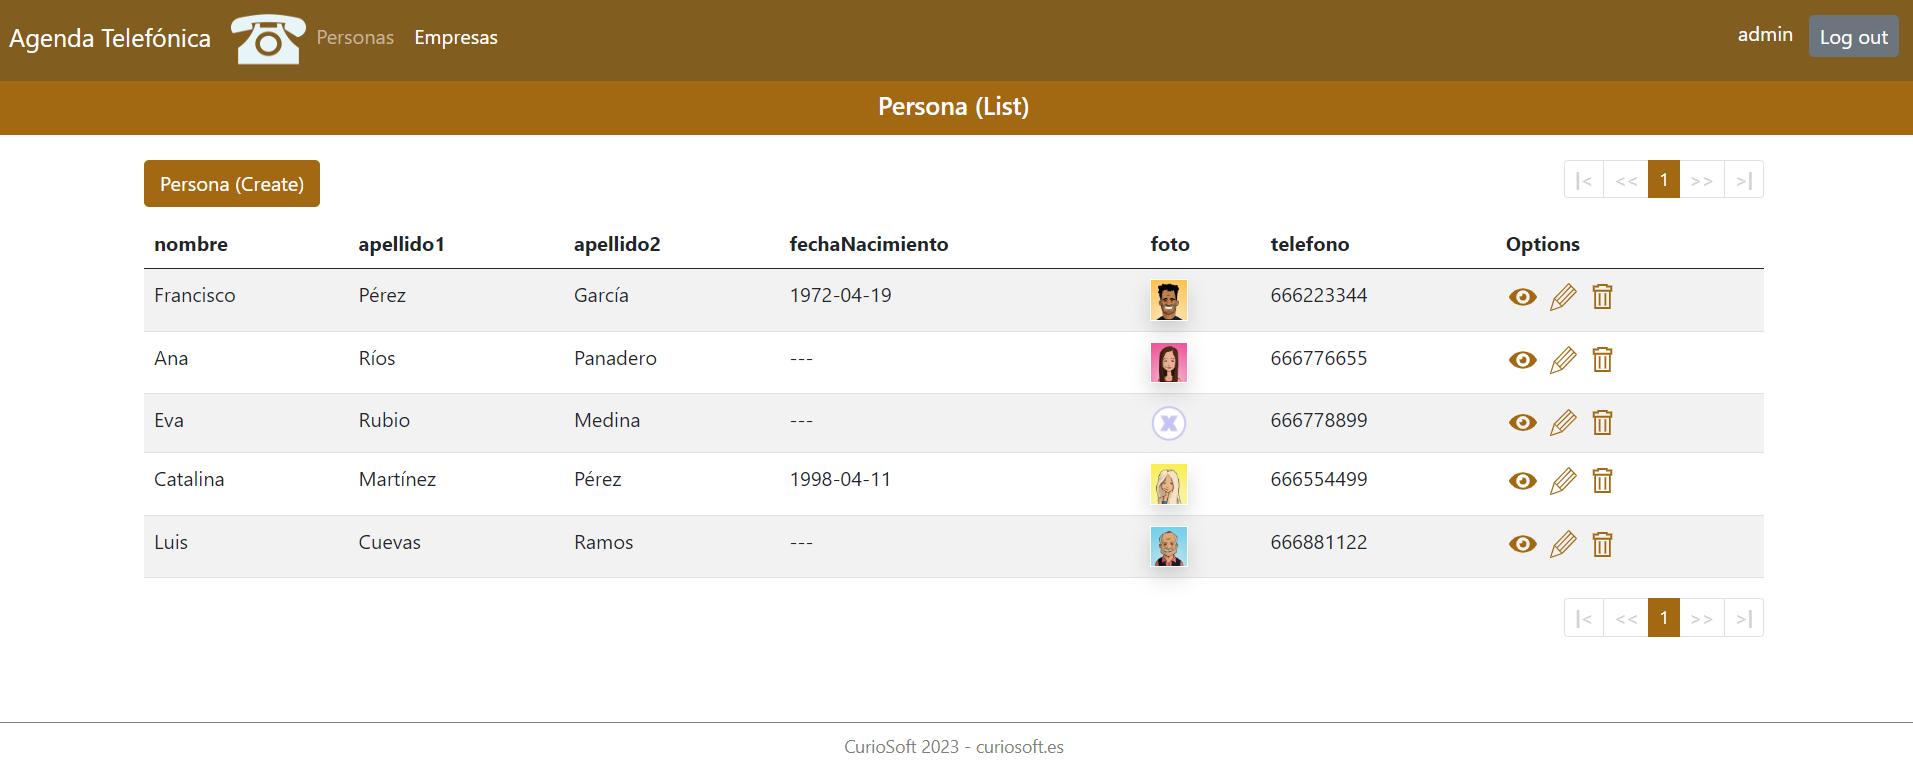View details of Francisco Pérez
This screenshot has height=780, width=1913.
pos(1522,297)
